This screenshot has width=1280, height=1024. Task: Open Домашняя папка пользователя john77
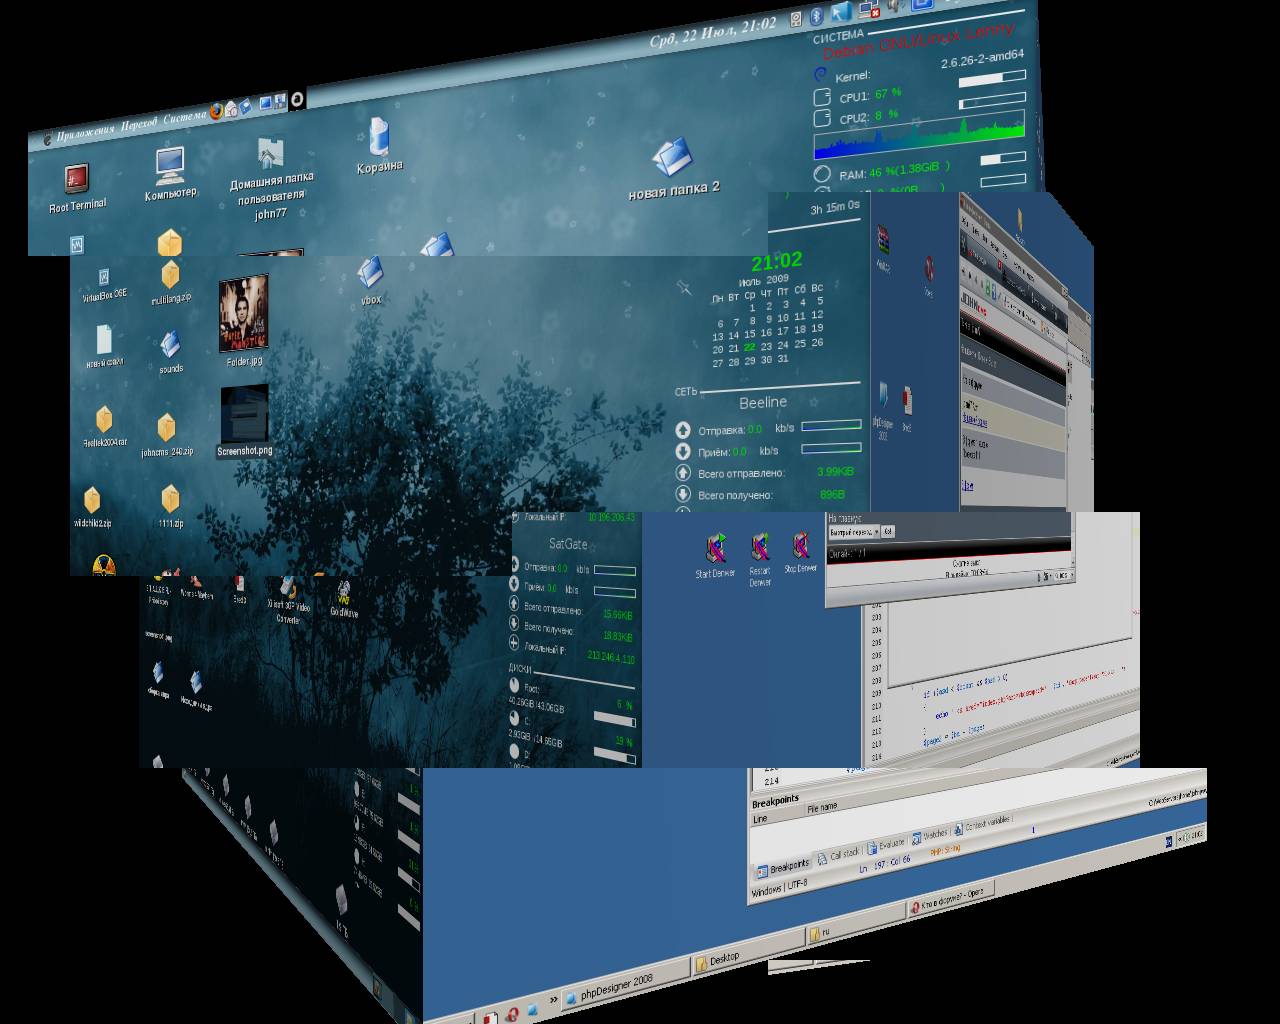pos(271,180)
